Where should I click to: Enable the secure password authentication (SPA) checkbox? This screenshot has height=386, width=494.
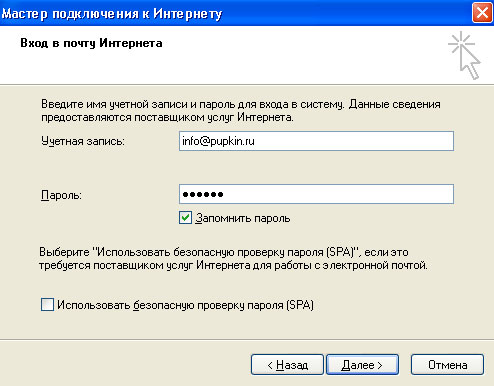[x=47, y=305]
